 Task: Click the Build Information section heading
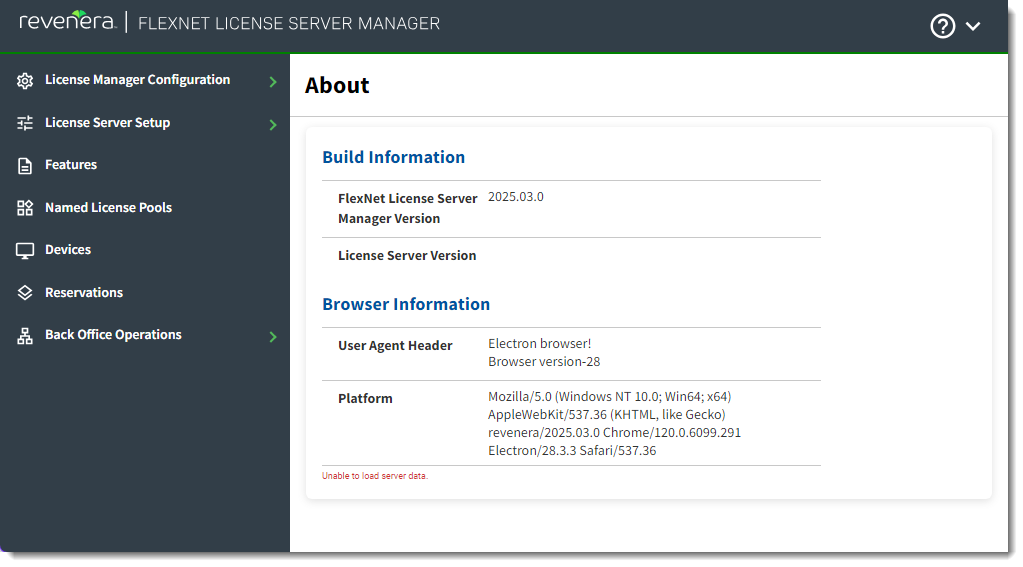pyautogui.click(x=393, y=157)
